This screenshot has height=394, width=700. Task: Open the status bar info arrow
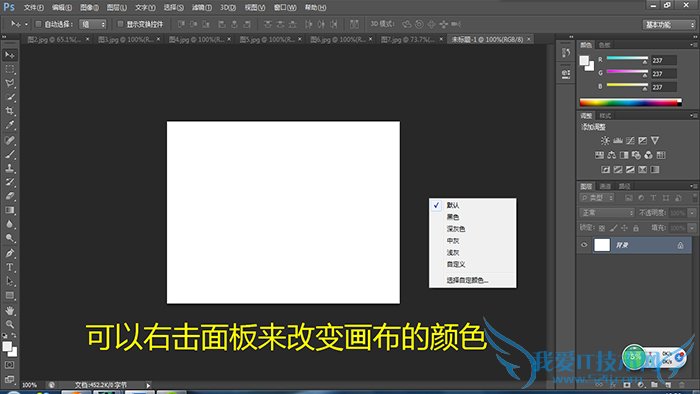(x=148, y=385)
